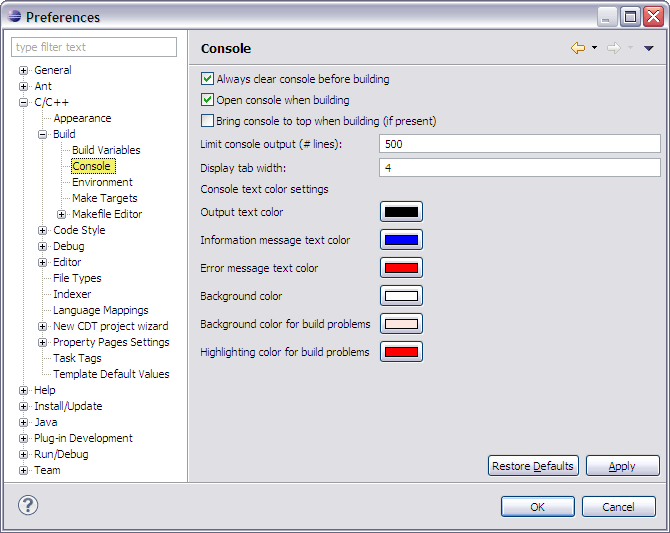
Task: Maximize the Preferences window
Action: click(x=630, y=17)
